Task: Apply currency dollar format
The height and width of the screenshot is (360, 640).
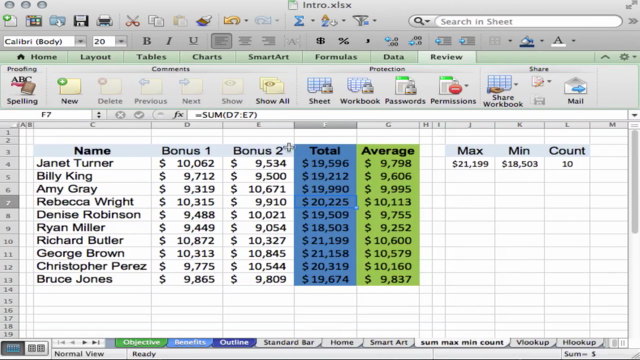Action: [320, 41]
